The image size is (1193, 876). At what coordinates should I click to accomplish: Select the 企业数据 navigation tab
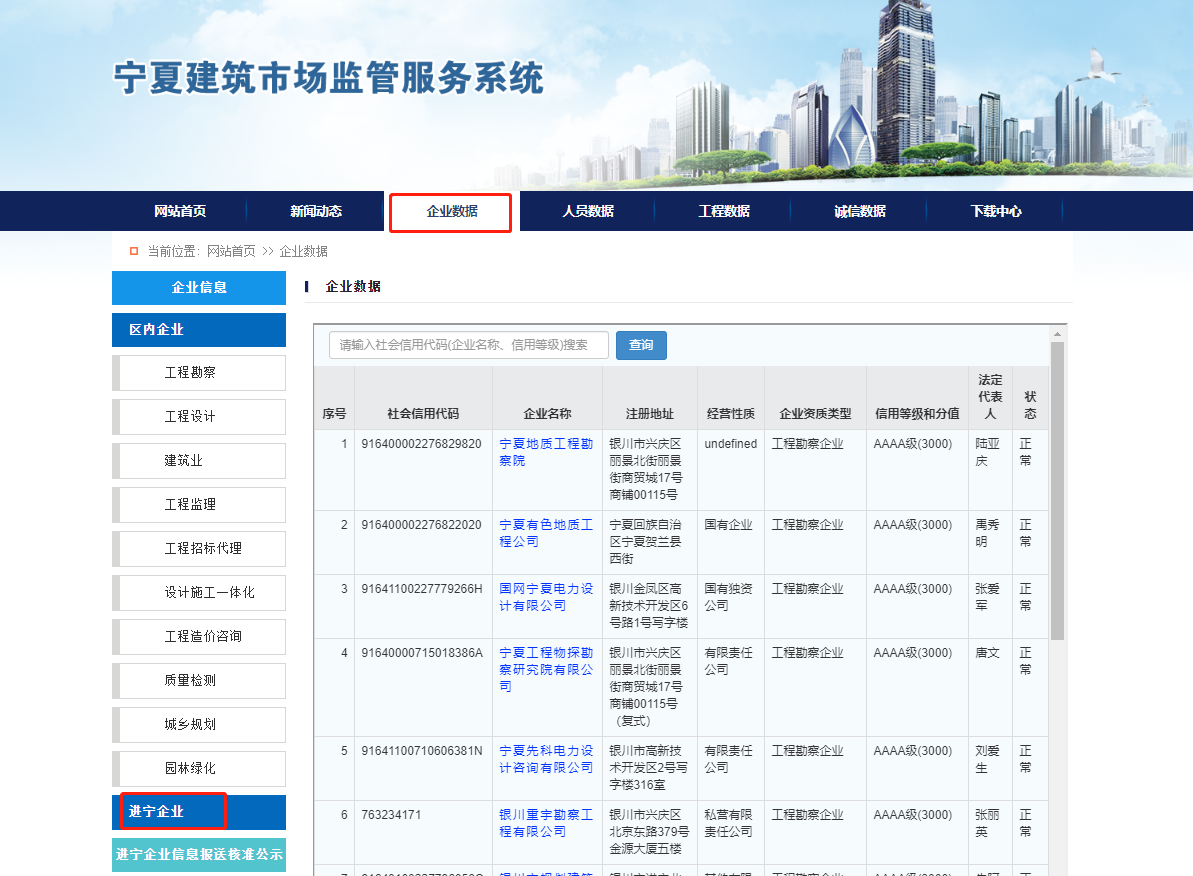click(x=451, y=211)
